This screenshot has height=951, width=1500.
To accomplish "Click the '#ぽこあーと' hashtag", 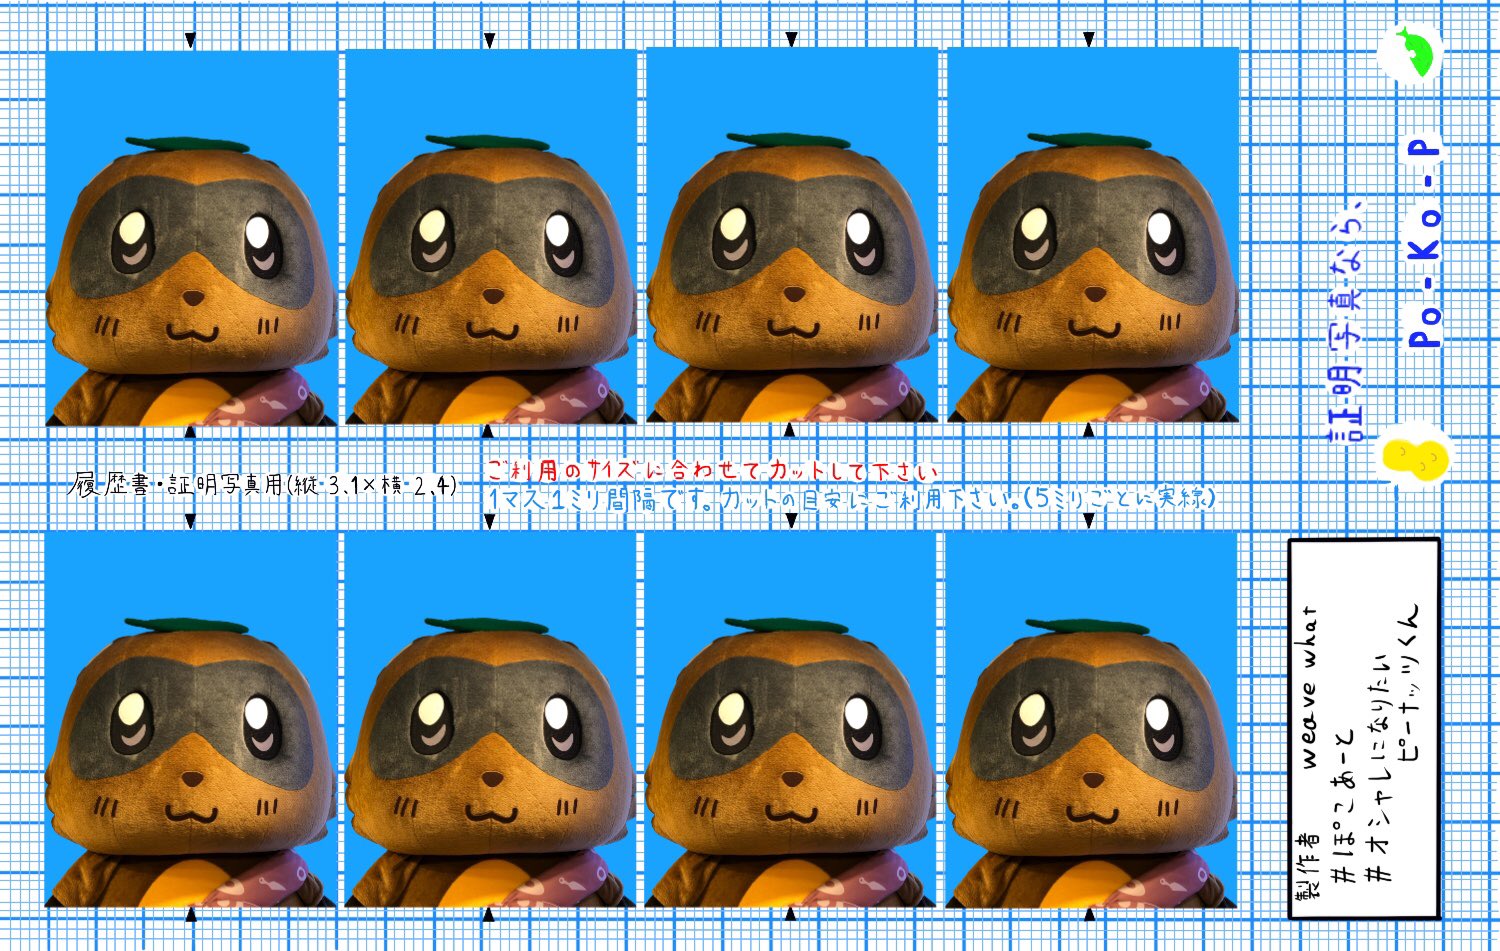I will (x=1342, y=808).
